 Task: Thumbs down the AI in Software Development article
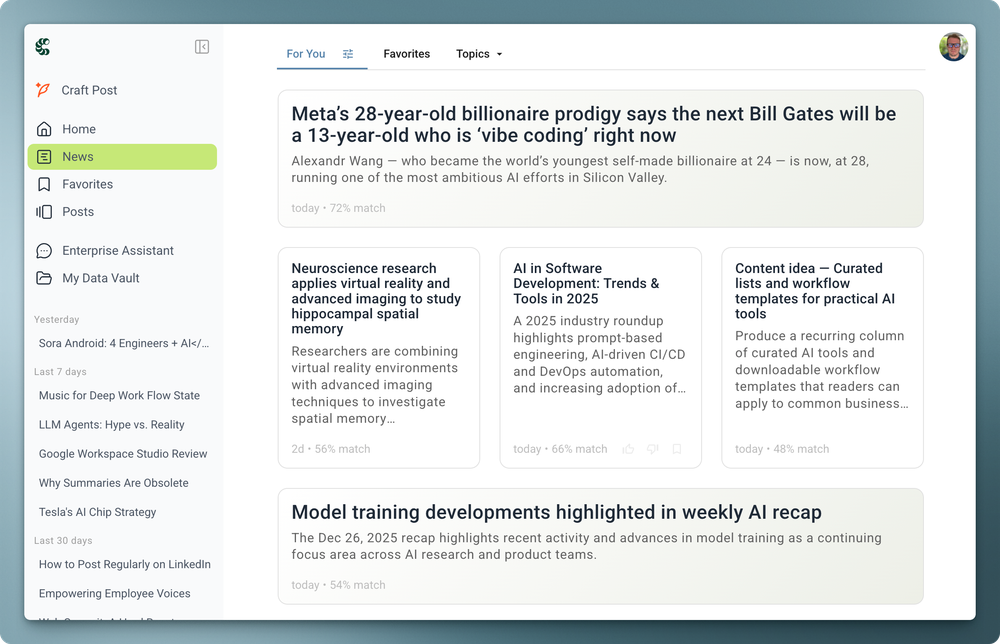tap(652, 449)
